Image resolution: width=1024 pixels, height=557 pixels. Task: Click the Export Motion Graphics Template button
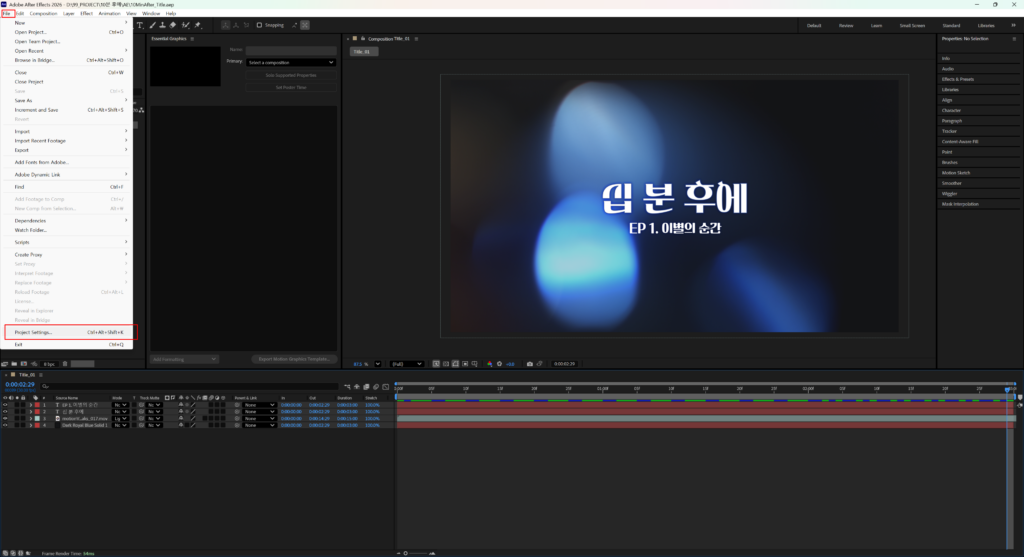point(293,358)
